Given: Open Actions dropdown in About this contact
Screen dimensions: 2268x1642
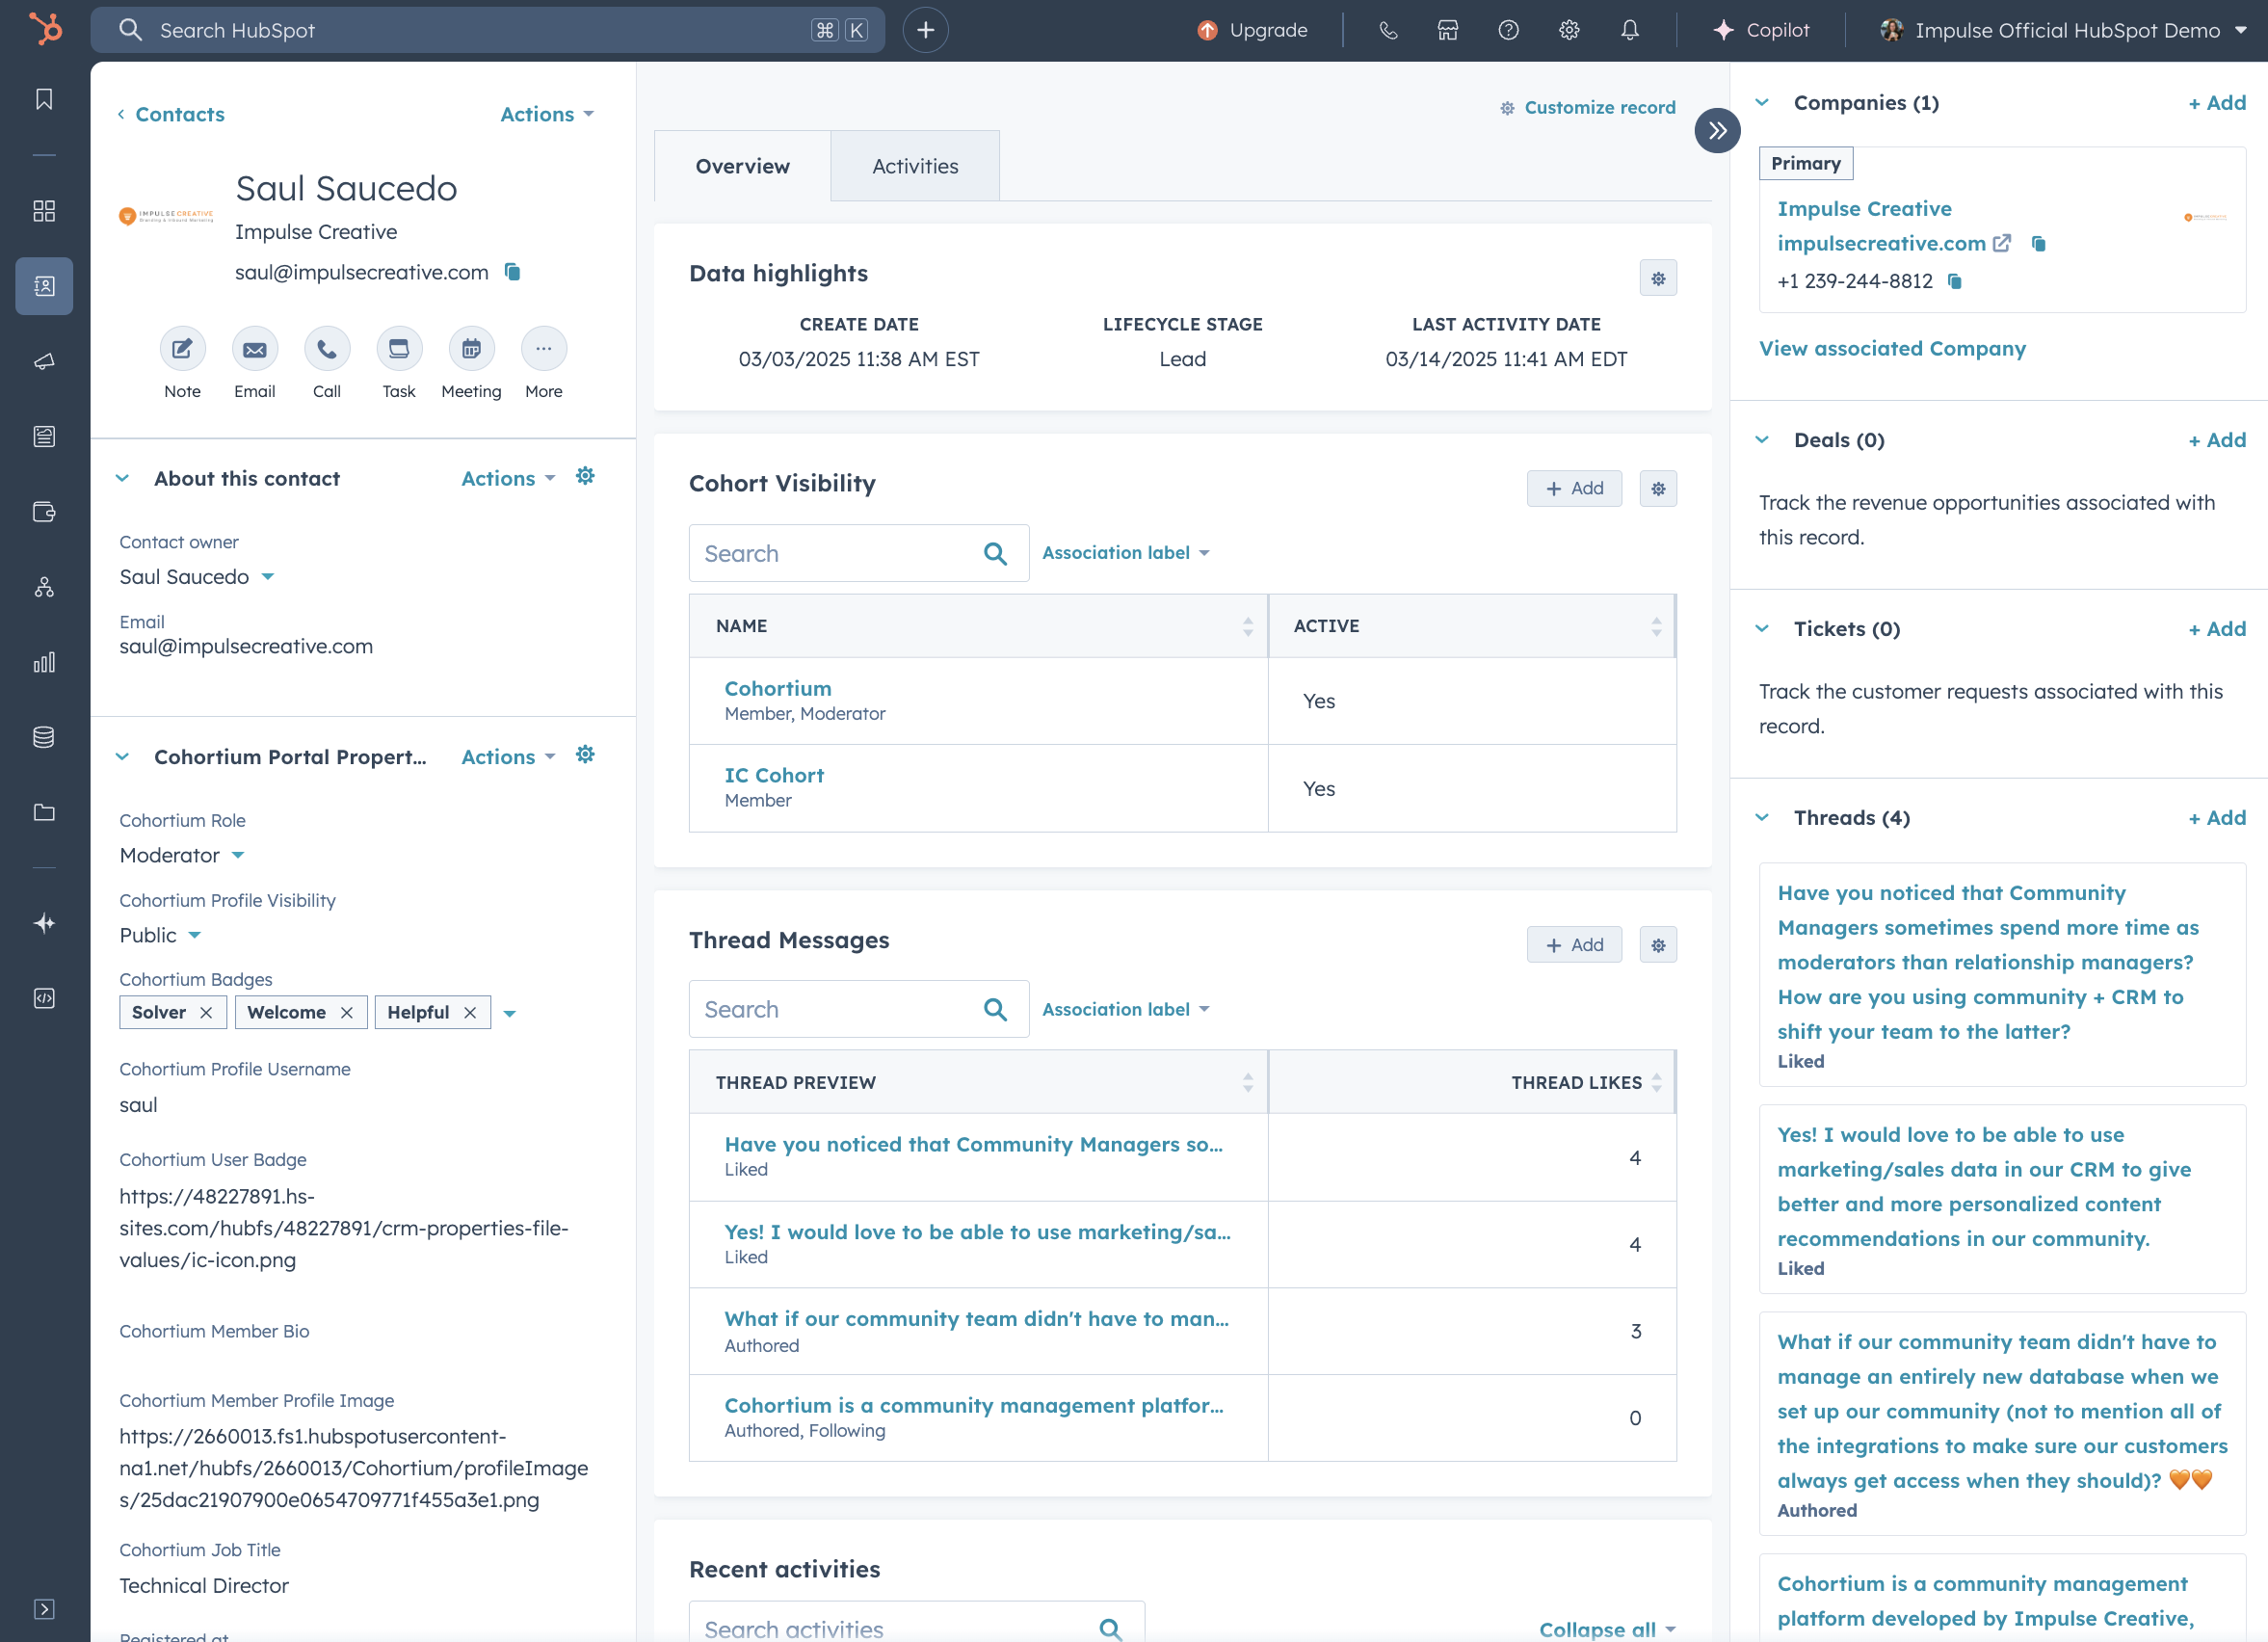Looking at the screenshot, I should pyautogui.click(x=508, y=478).
